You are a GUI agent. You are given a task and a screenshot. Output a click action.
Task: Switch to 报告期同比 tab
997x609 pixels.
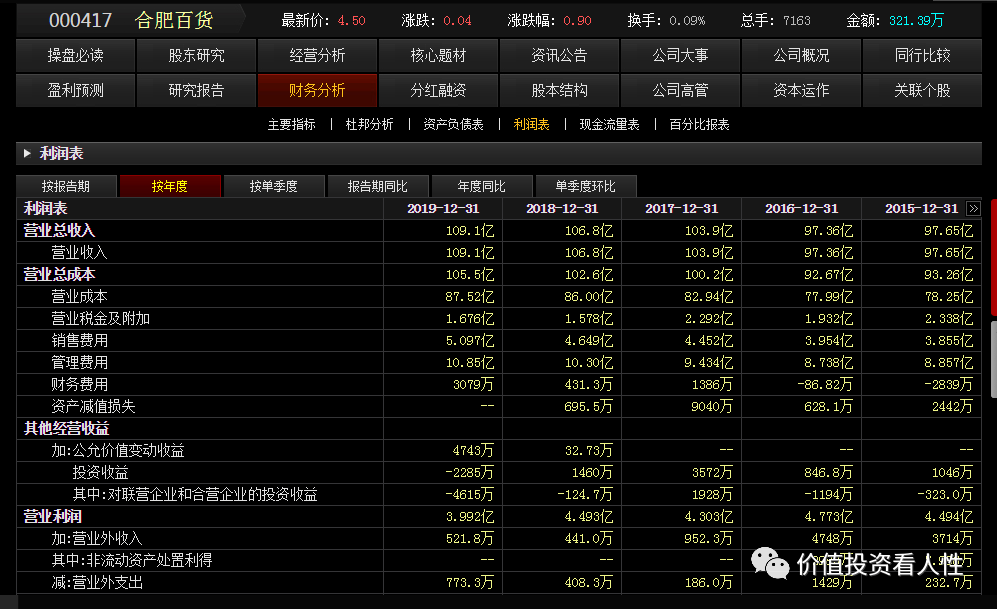[x=378, y=186]
